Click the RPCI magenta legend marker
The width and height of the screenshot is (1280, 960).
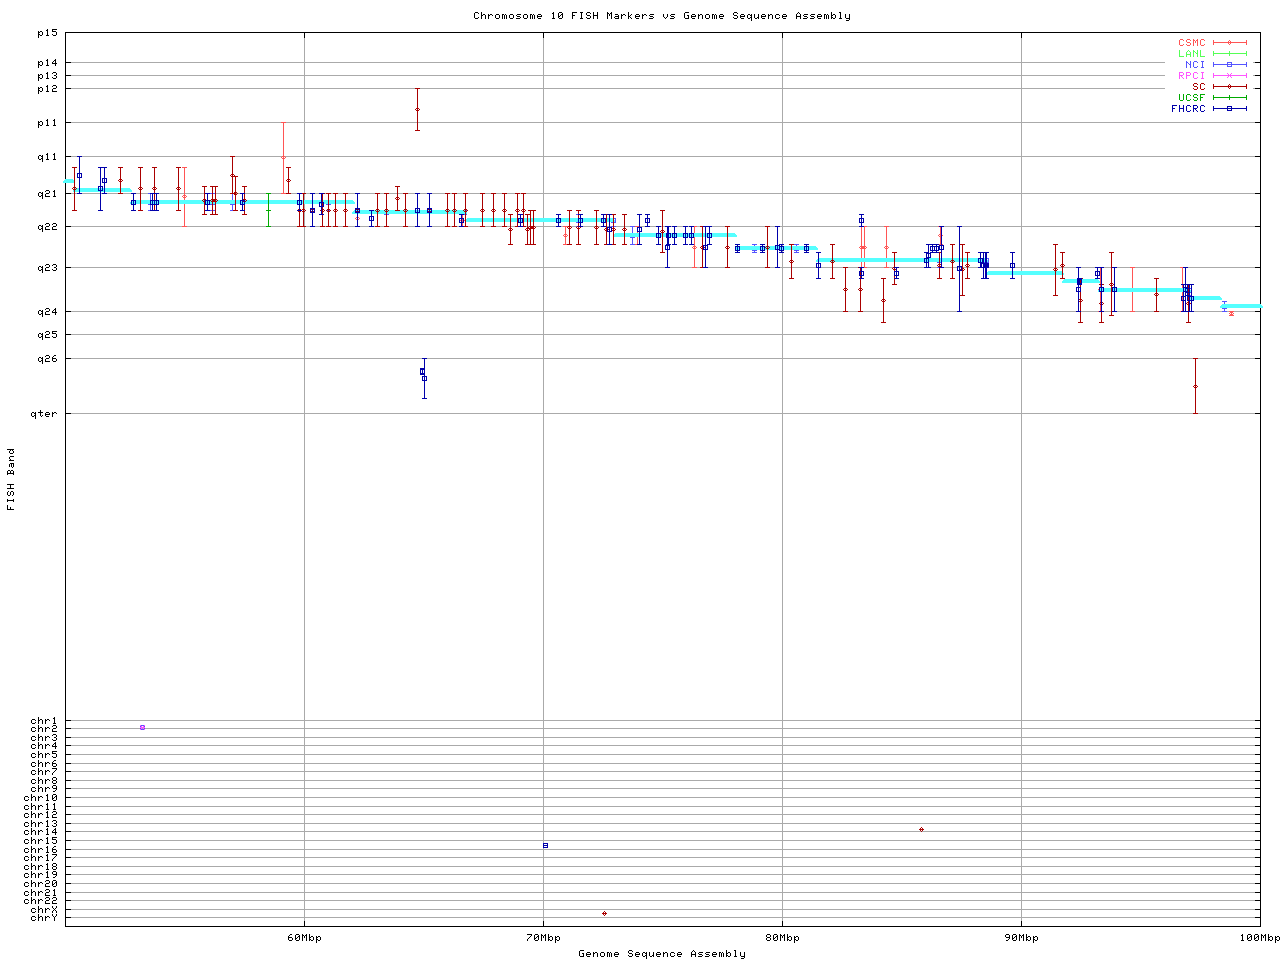(1229, 75)
